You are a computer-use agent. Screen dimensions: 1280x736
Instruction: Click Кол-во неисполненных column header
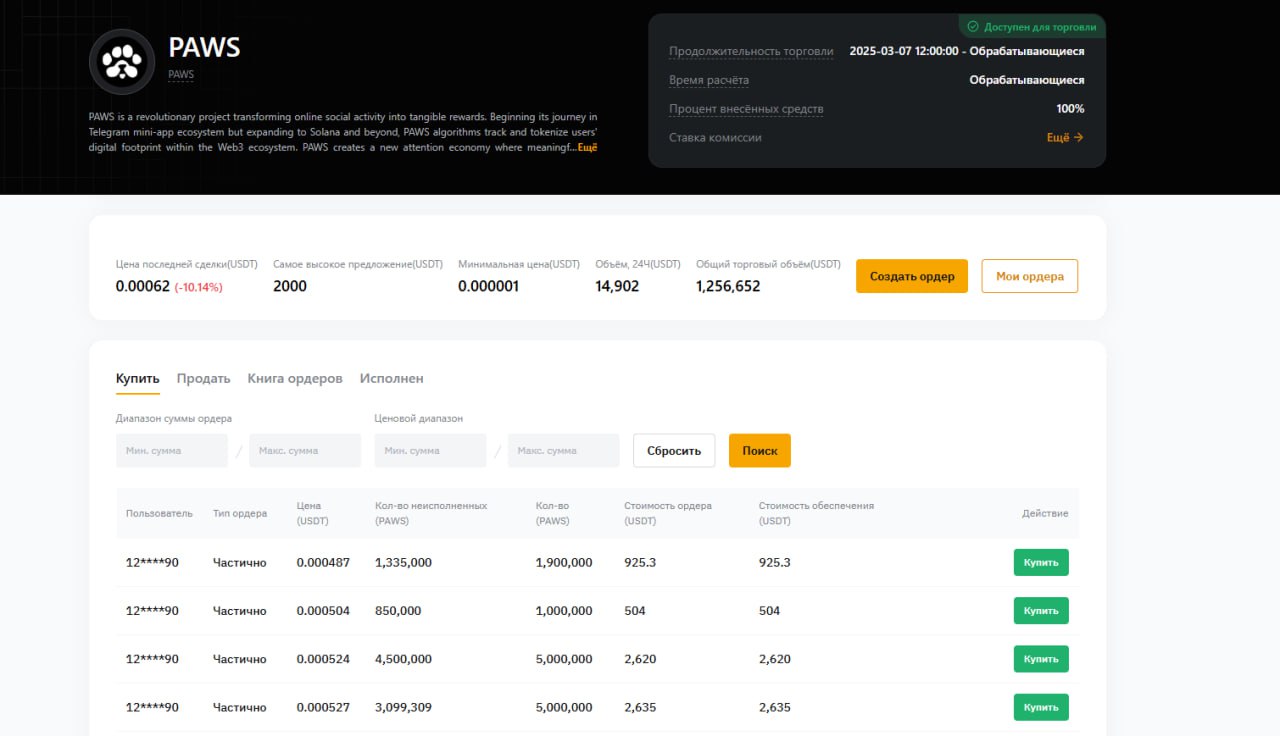tap(431, 513)
